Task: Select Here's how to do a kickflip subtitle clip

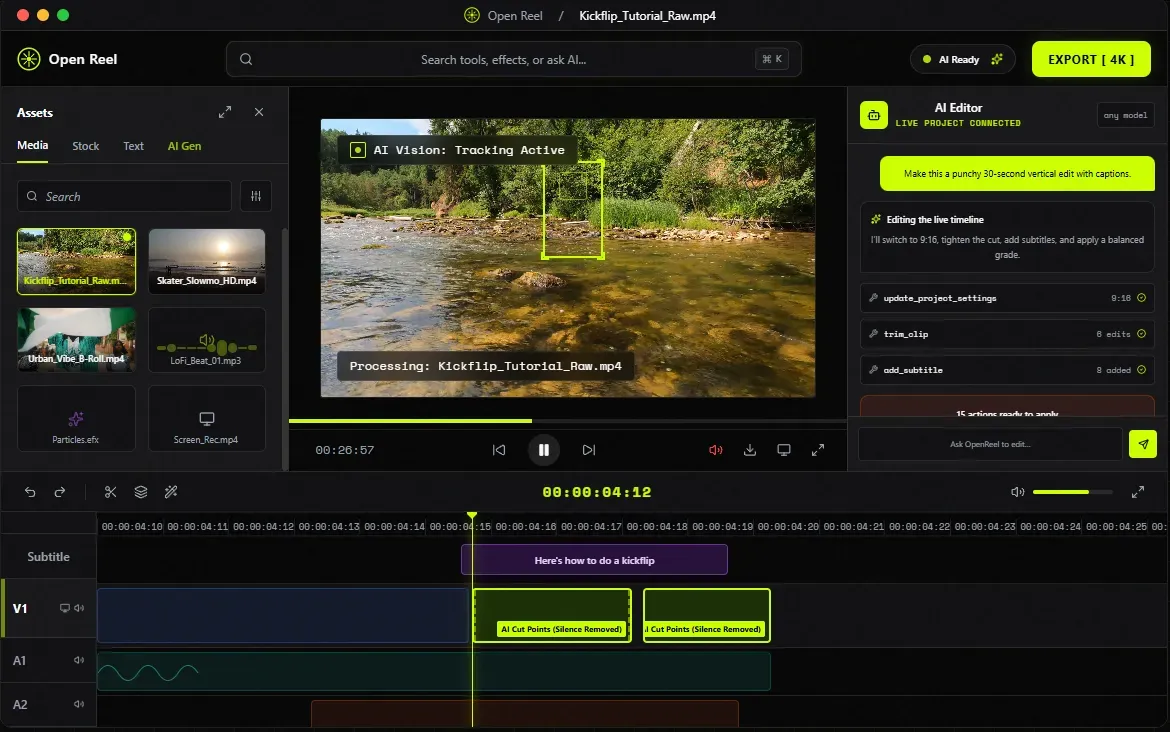Action: [x=594, y=560]
